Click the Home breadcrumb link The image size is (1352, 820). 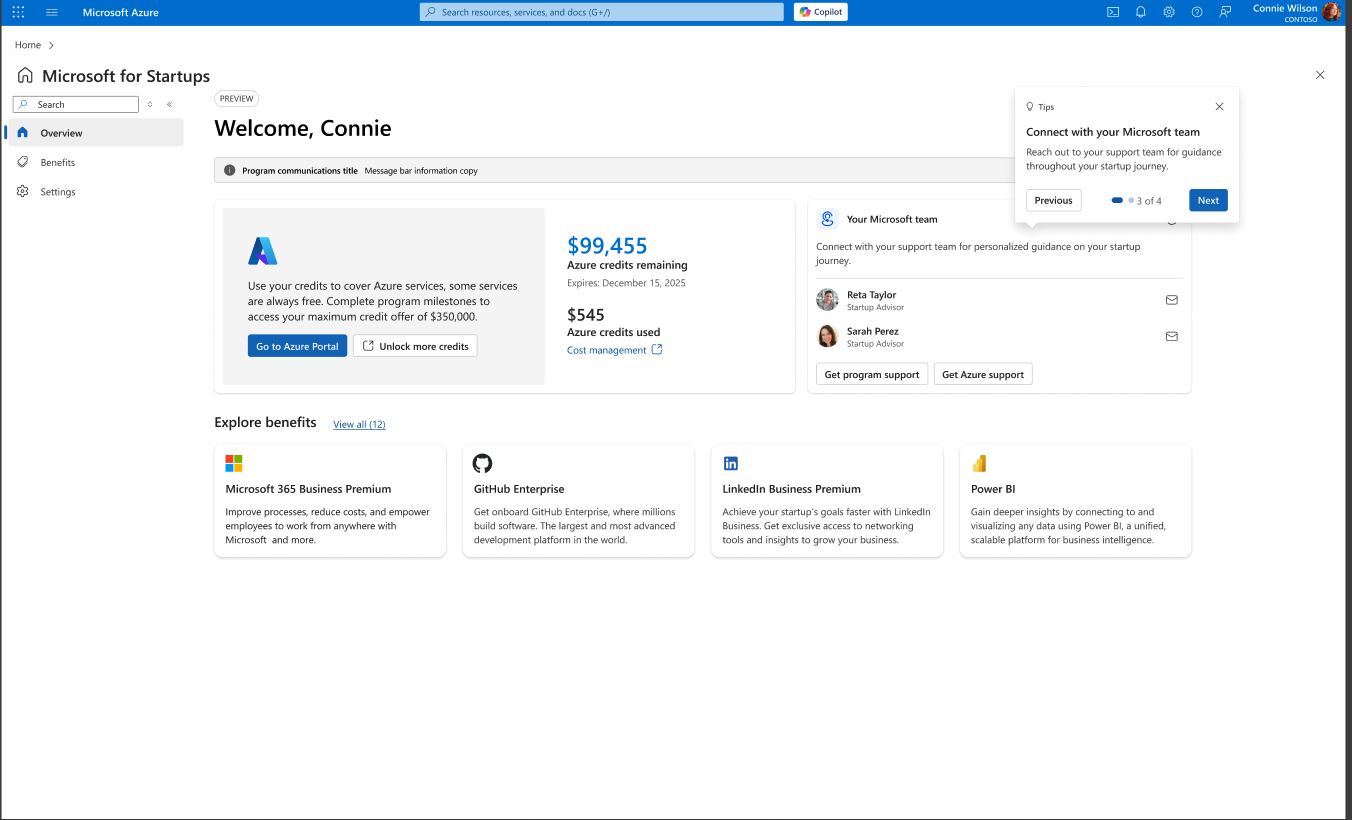pos(28,45)
